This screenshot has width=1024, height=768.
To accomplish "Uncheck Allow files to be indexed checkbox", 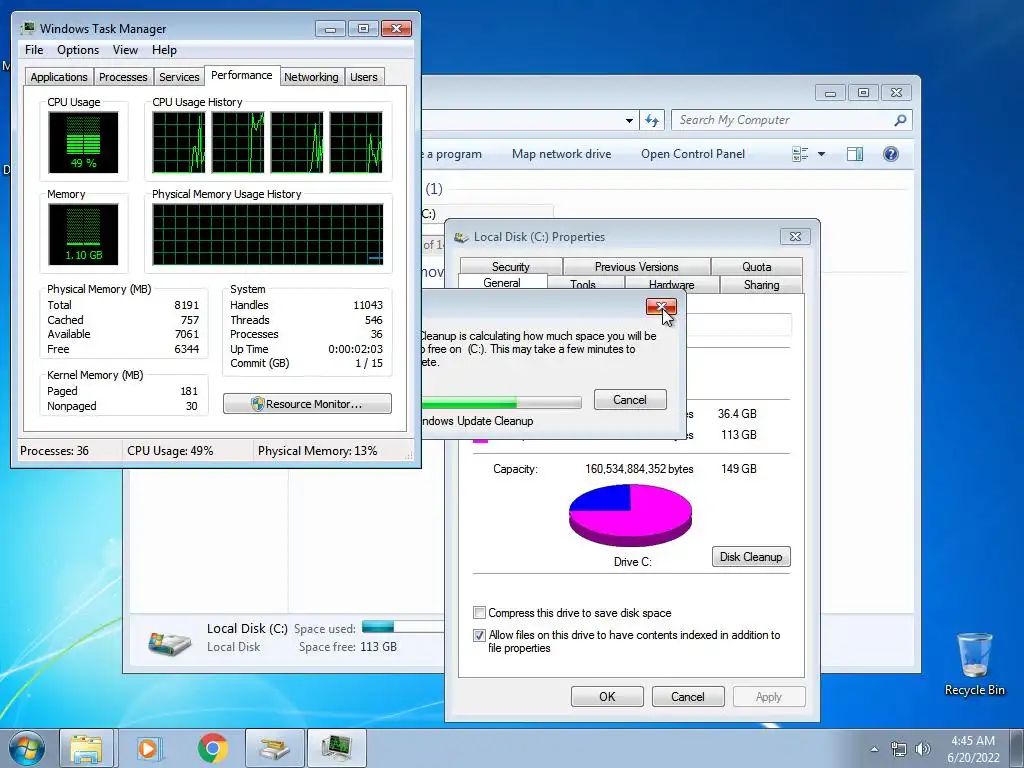I will tap(479, 635).
